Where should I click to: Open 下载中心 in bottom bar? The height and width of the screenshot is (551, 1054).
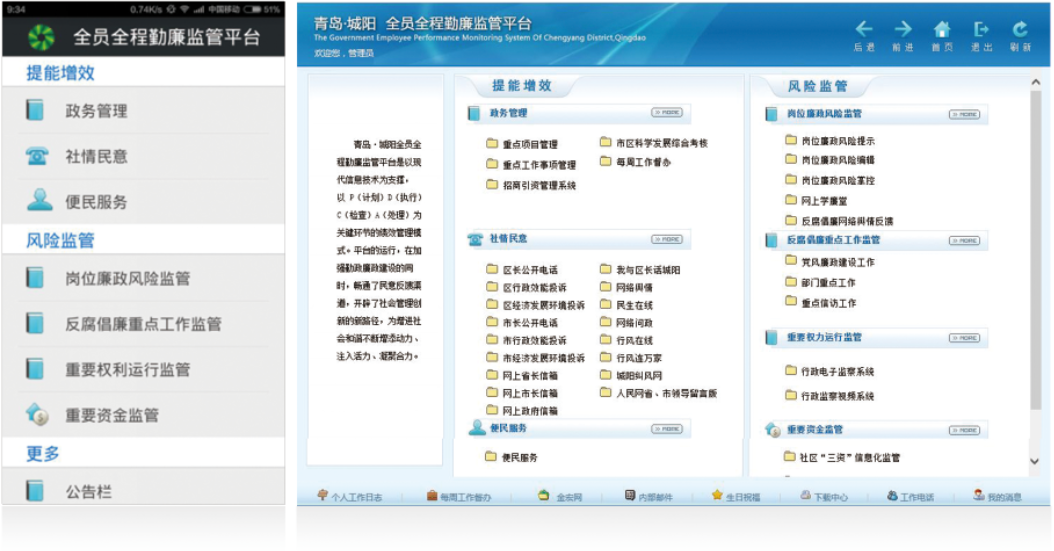tap(824, 497)
